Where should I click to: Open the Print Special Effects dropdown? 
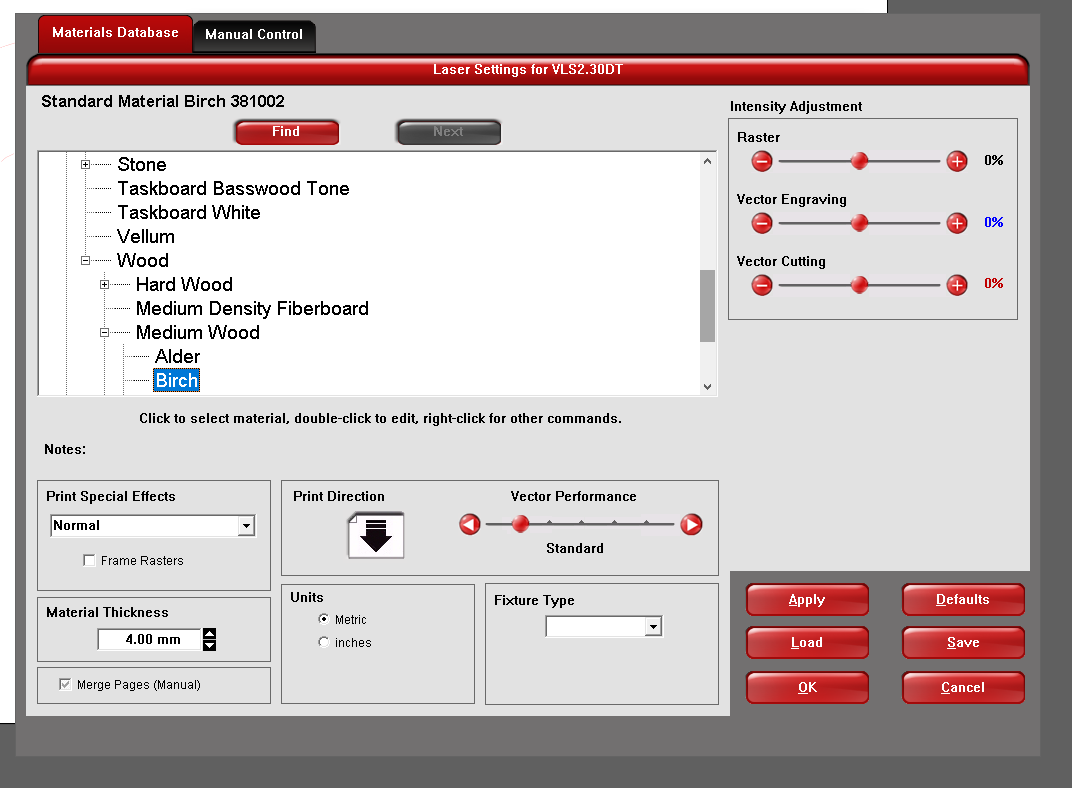[x=246, y=526]
